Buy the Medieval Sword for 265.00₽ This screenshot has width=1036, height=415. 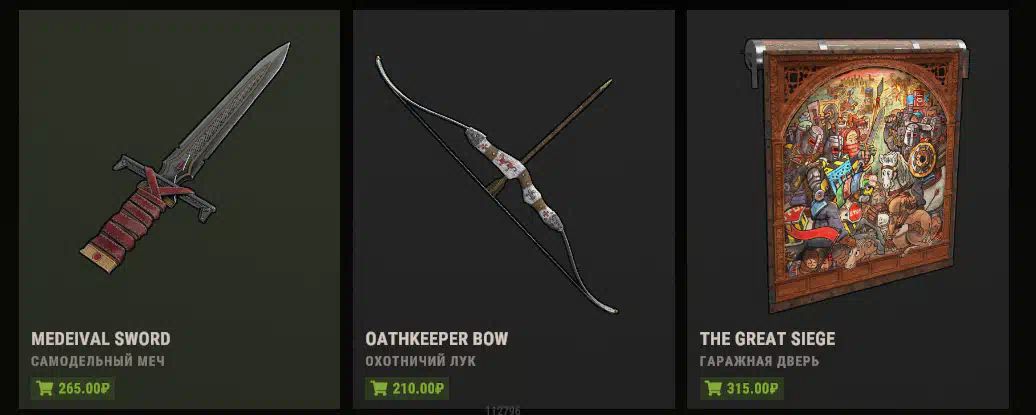pyautogui.click(x=73, y=389)
